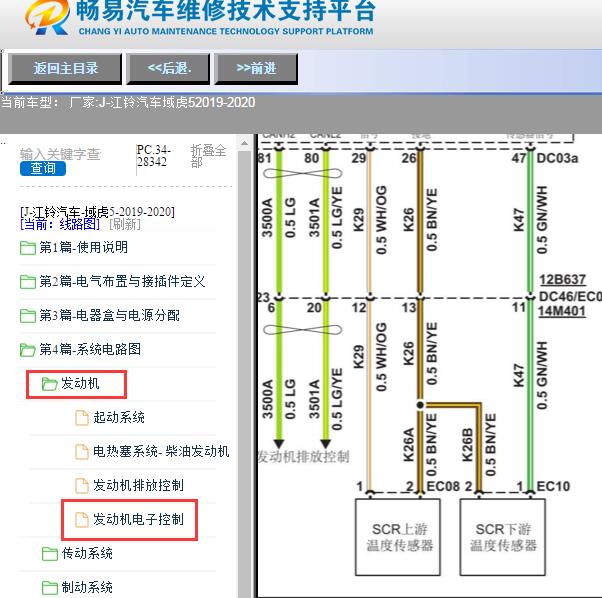Go back with the <<后退 button
Screen dimensions: 602x598
coord(168,69)
